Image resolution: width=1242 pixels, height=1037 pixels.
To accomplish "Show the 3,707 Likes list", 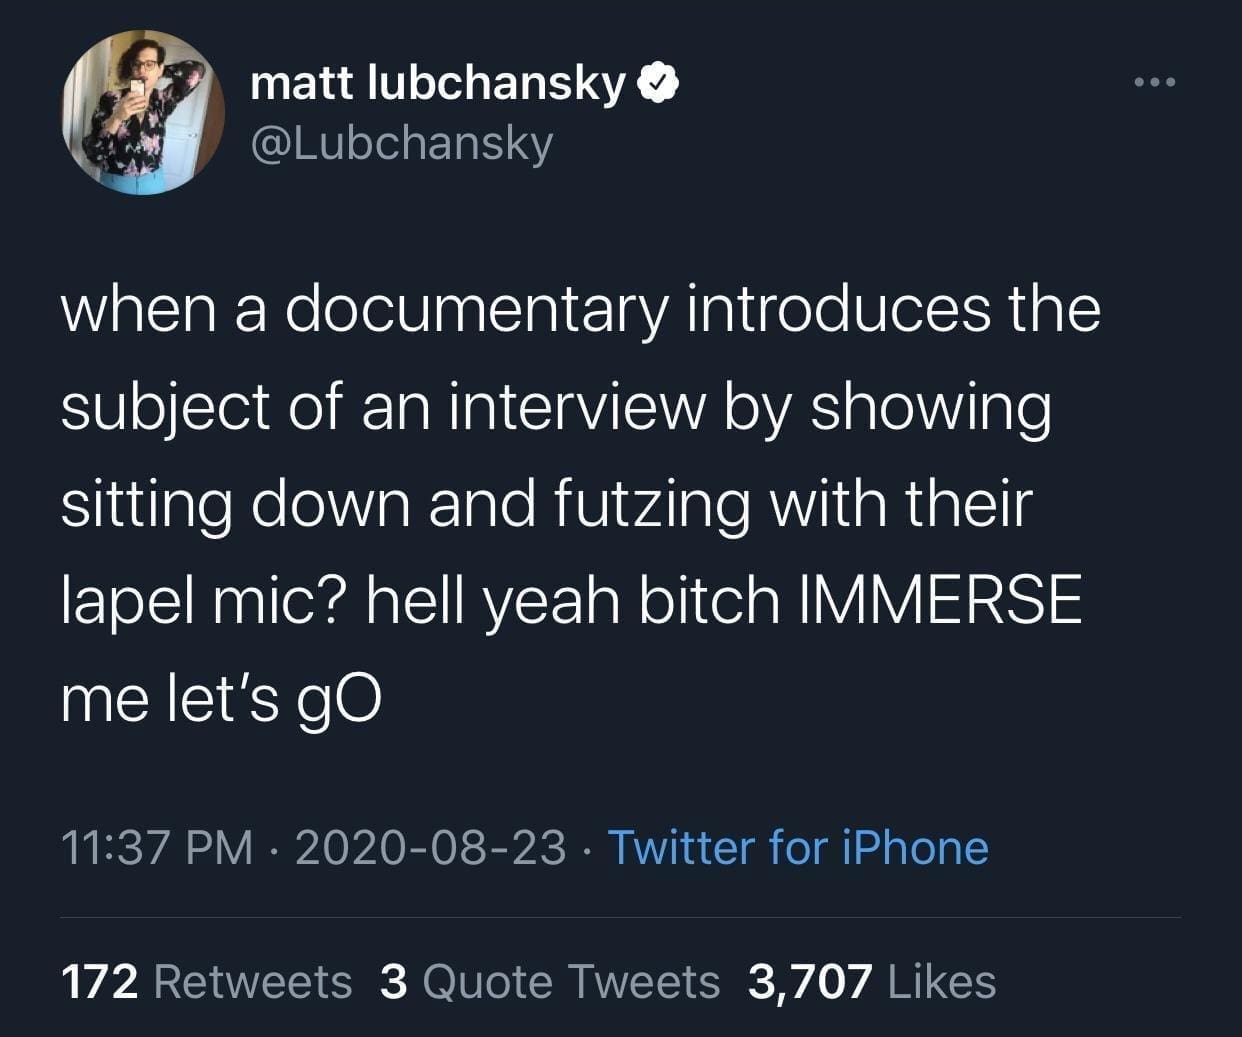I will click(x=871, y=981).
